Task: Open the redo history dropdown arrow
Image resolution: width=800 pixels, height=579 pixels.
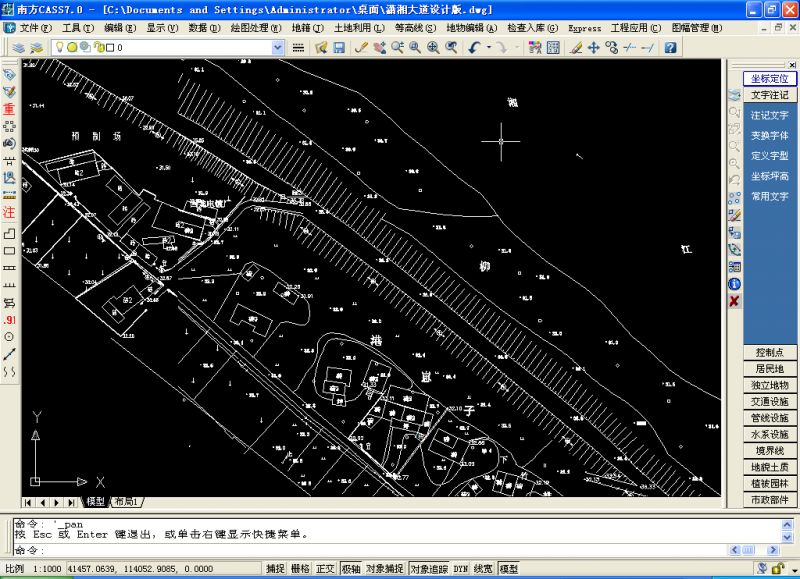Action: [517, 47]
